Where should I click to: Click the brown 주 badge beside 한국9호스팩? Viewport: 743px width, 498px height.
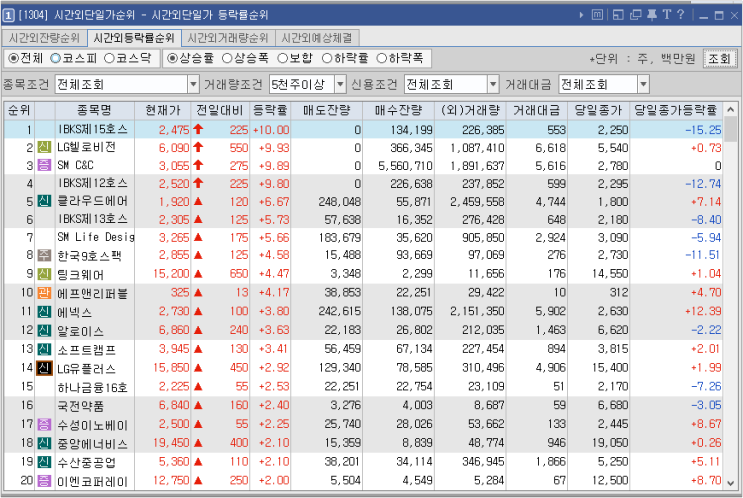(44, 255)
